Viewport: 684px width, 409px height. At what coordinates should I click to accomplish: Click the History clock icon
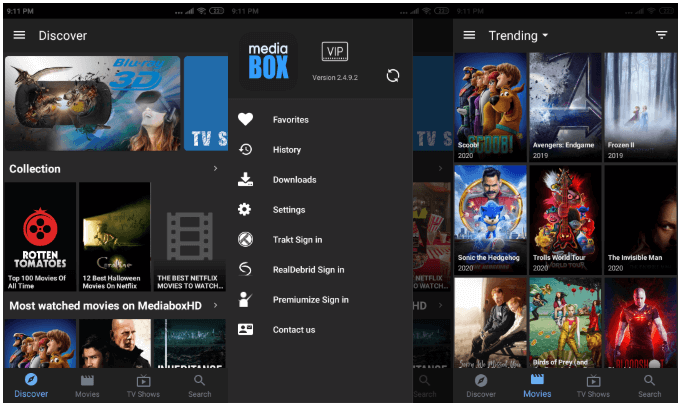pos(246,150)
